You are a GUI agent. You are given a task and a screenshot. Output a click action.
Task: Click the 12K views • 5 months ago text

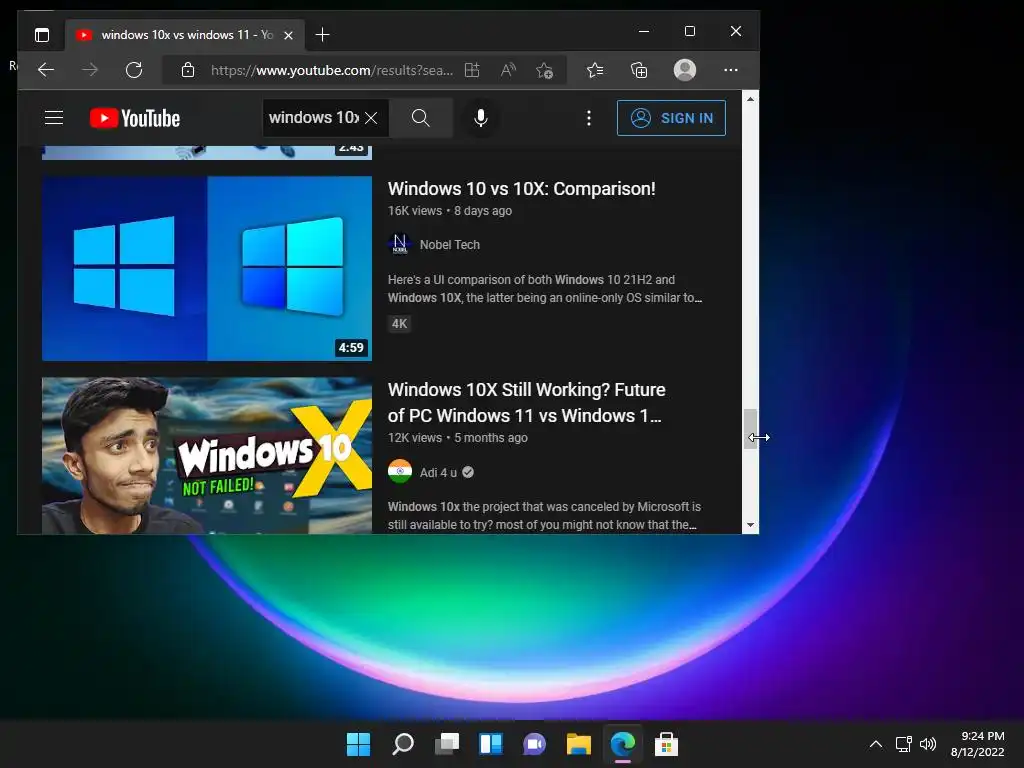pyautogui.click(x=458, y=438)
